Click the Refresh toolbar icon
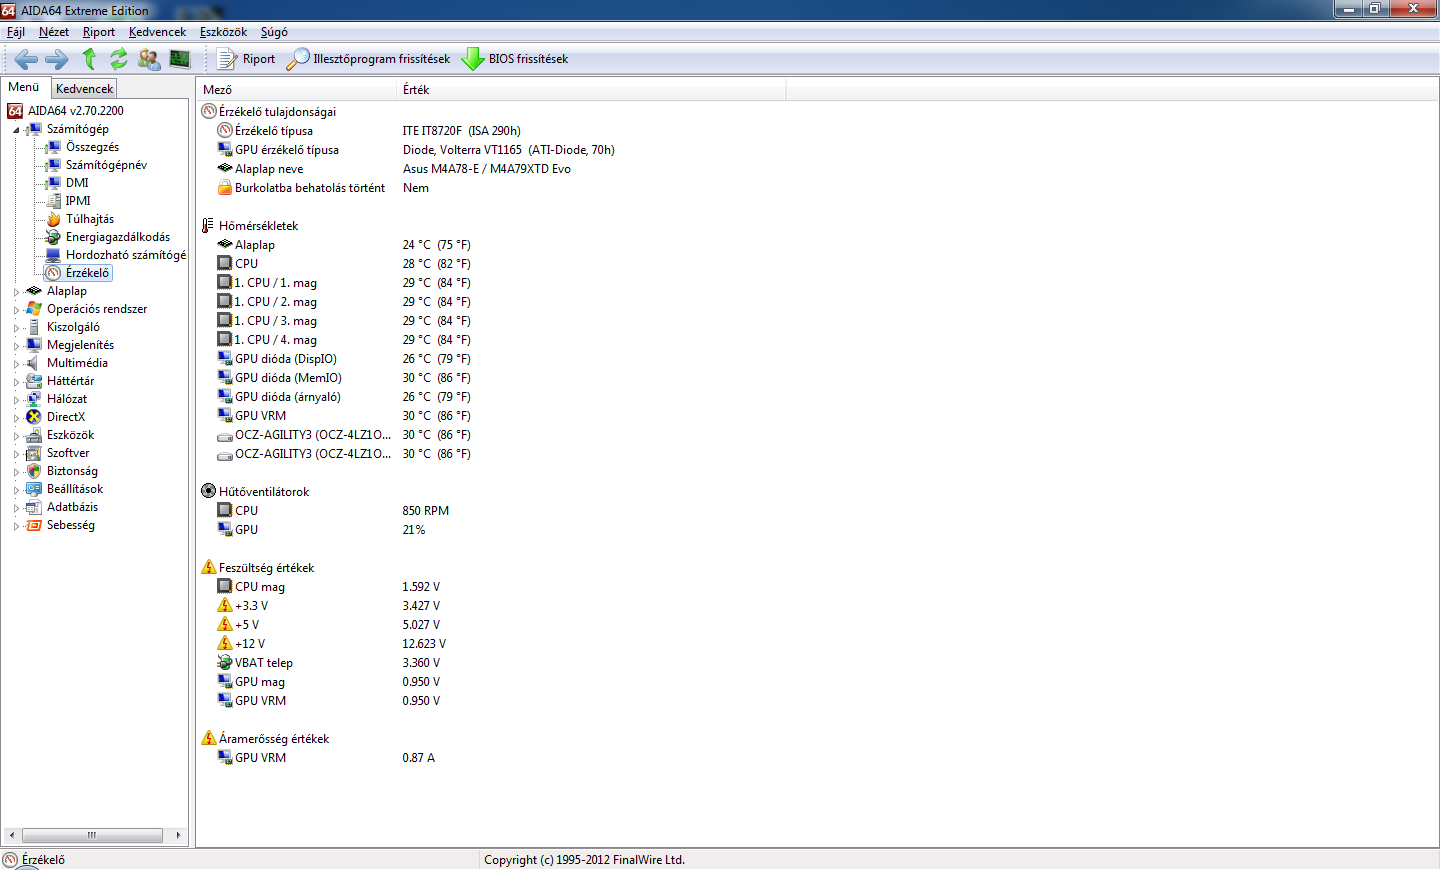 tap(119, 59)
